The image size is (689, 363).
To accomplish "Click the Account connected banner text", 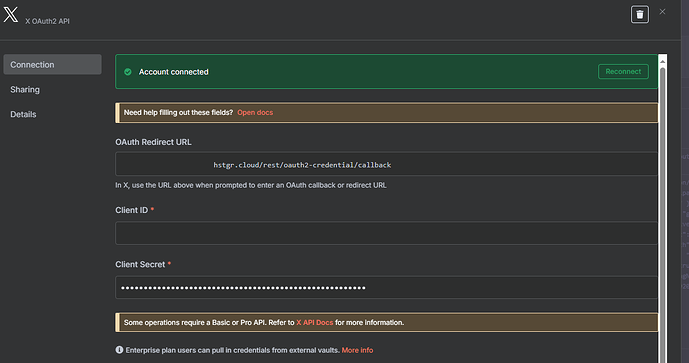I will click(174, 72).
